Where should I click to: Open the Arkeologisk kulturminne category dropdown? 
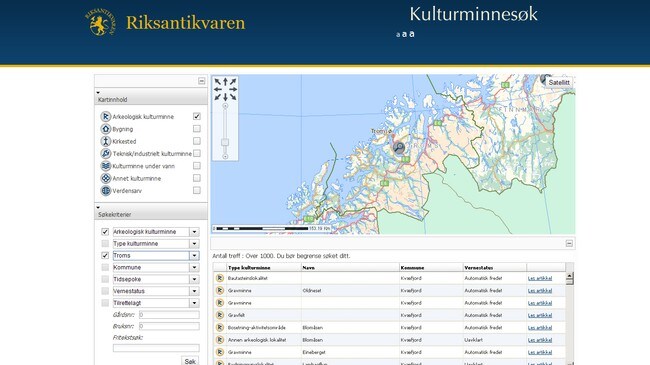point(194,232)
